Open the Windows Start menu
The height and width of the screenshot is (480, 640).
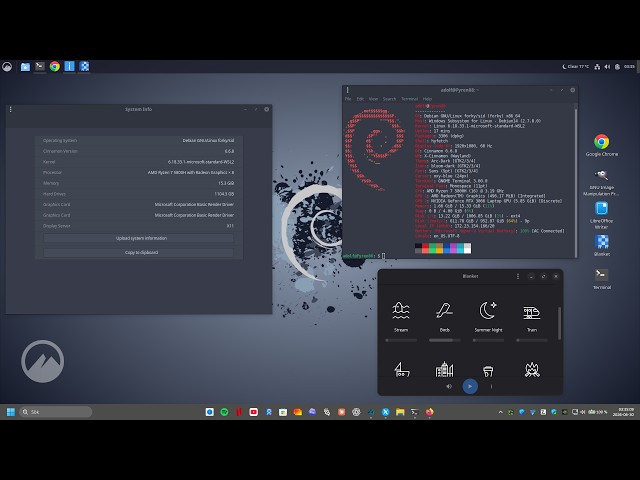11,412
